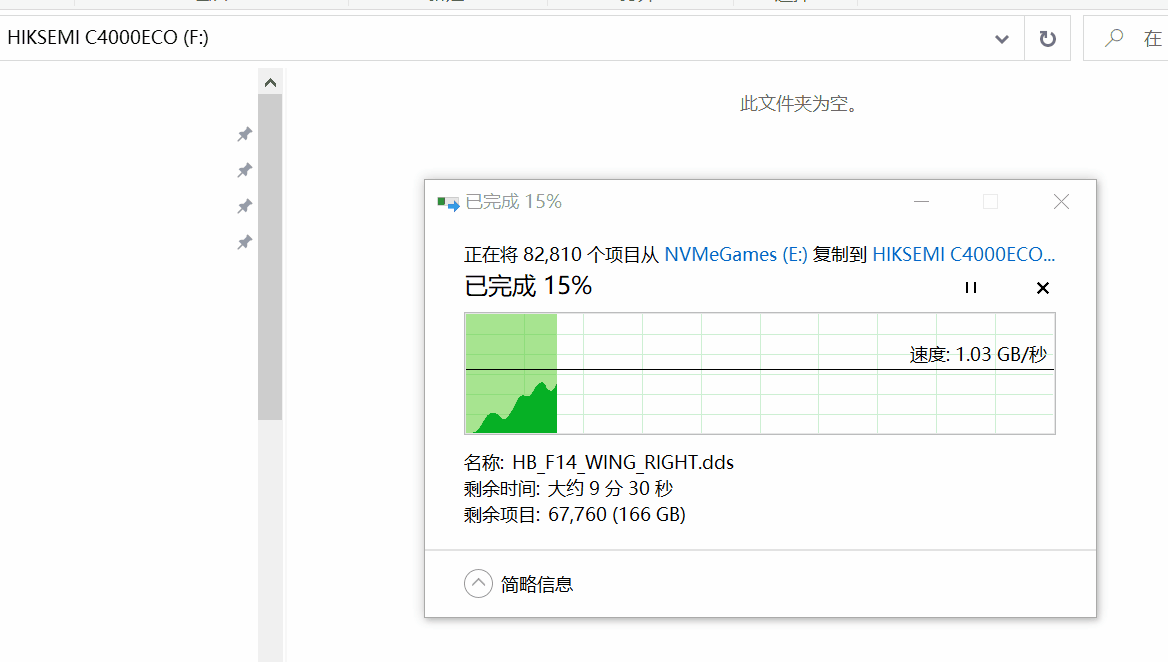Click the copy dialog title bar icon

[x=448, y=203]
